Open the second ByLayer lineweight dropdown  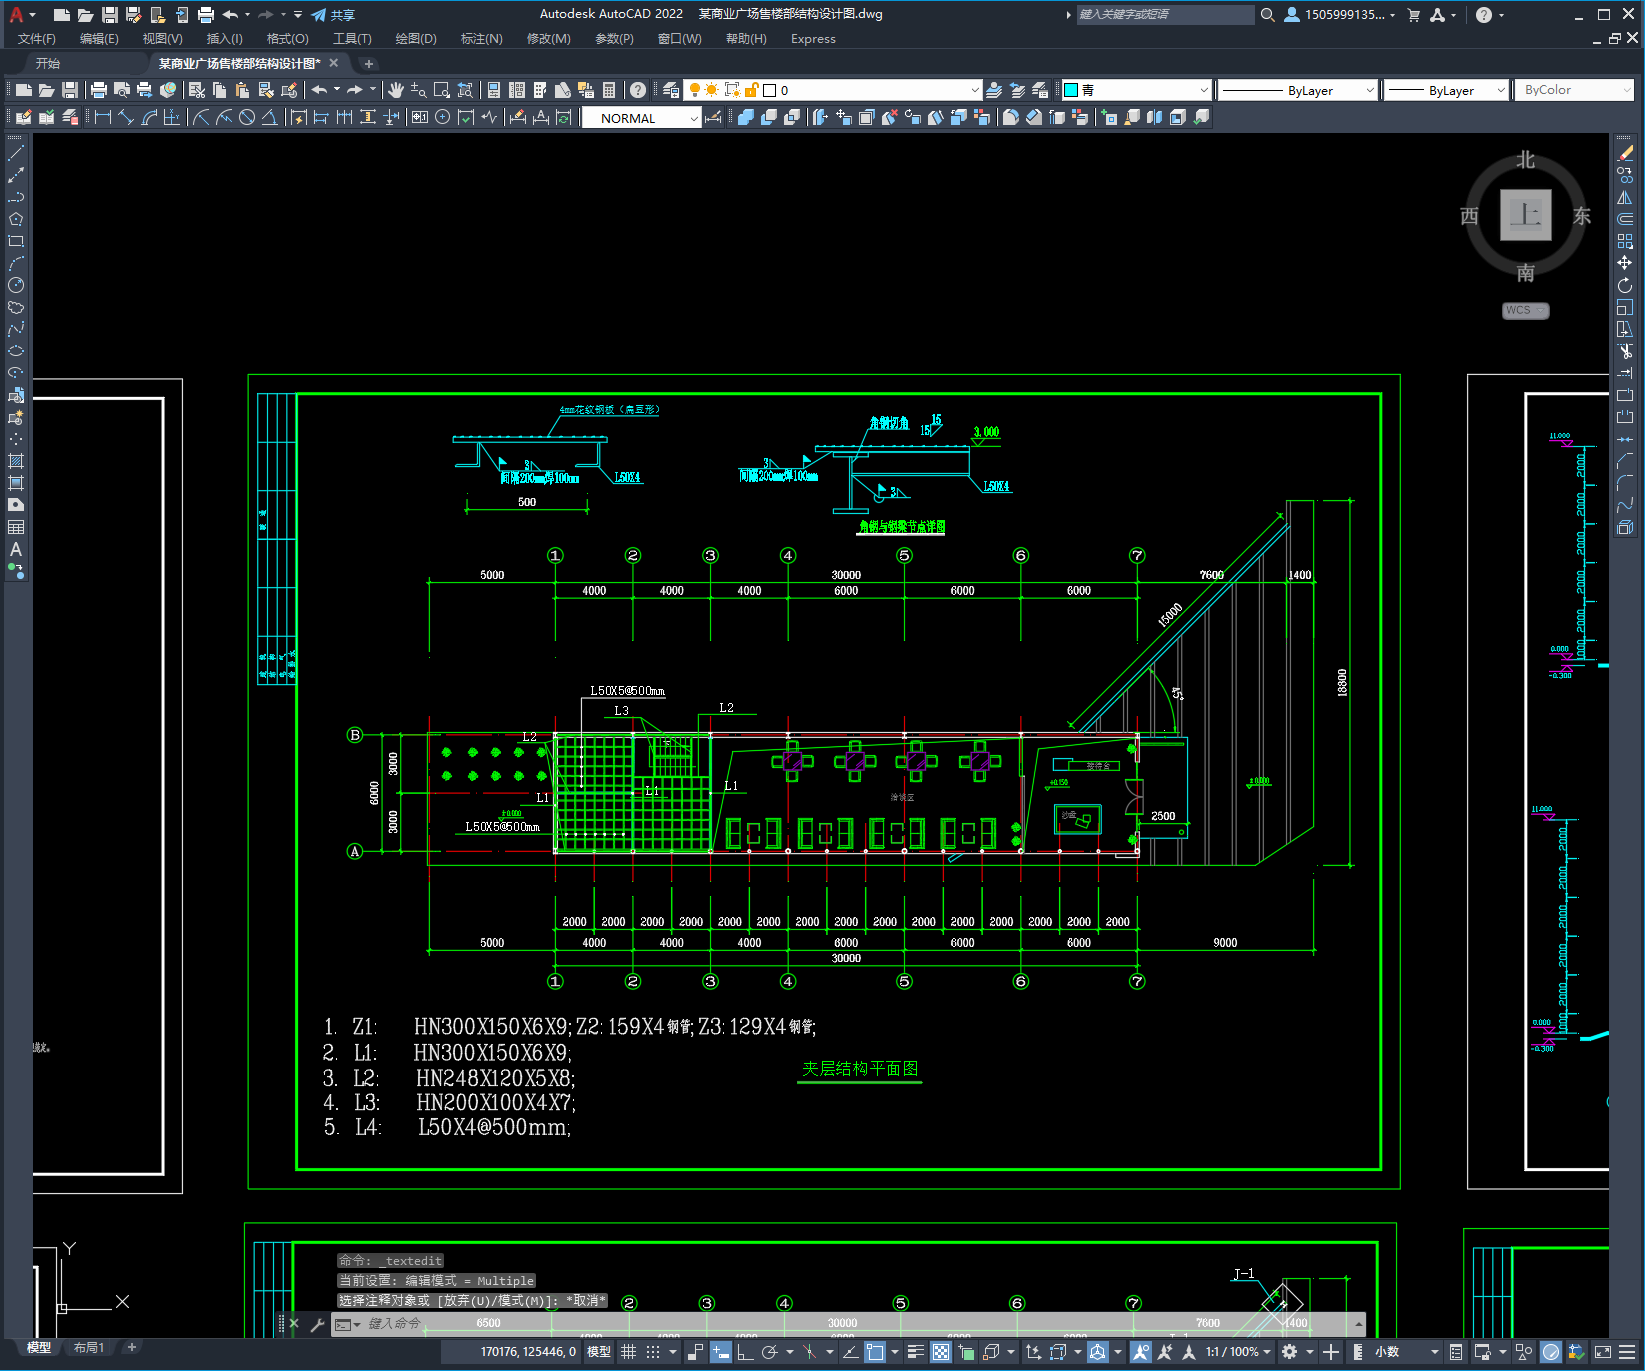(1501, 90)
